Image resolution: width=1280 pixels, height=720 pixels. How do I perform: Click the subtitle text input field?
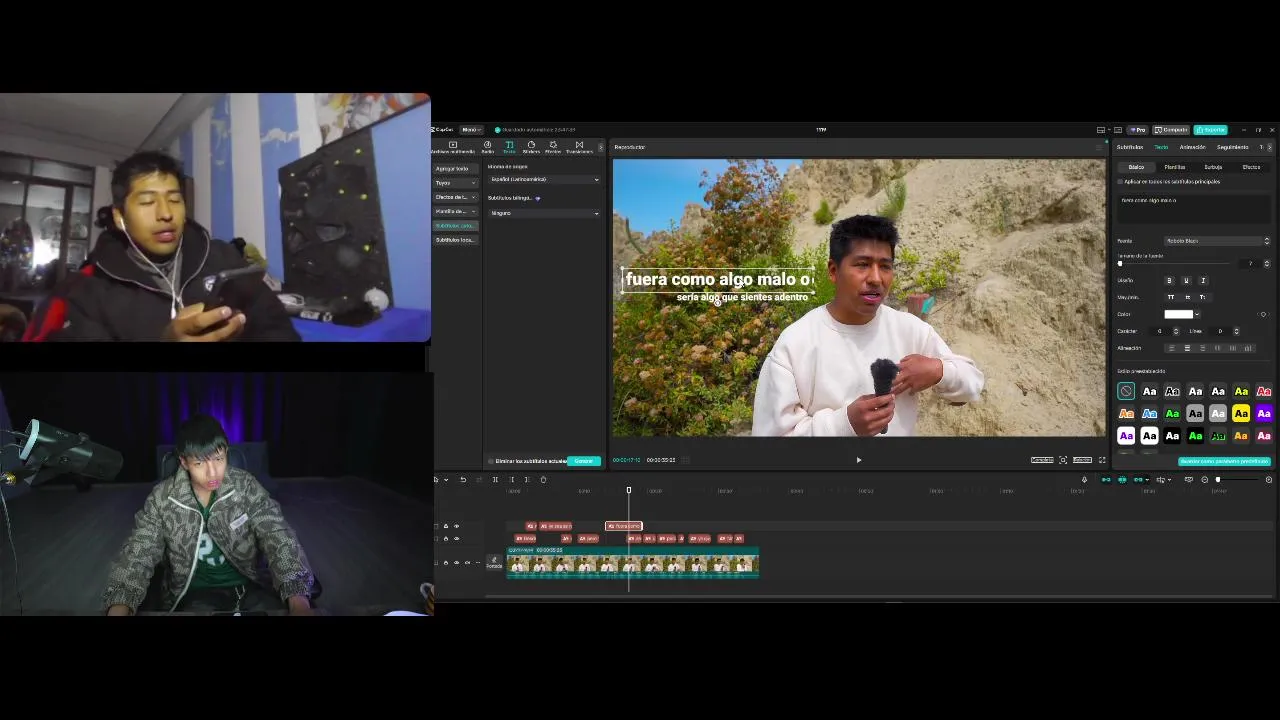click(x=1193, y=210)
